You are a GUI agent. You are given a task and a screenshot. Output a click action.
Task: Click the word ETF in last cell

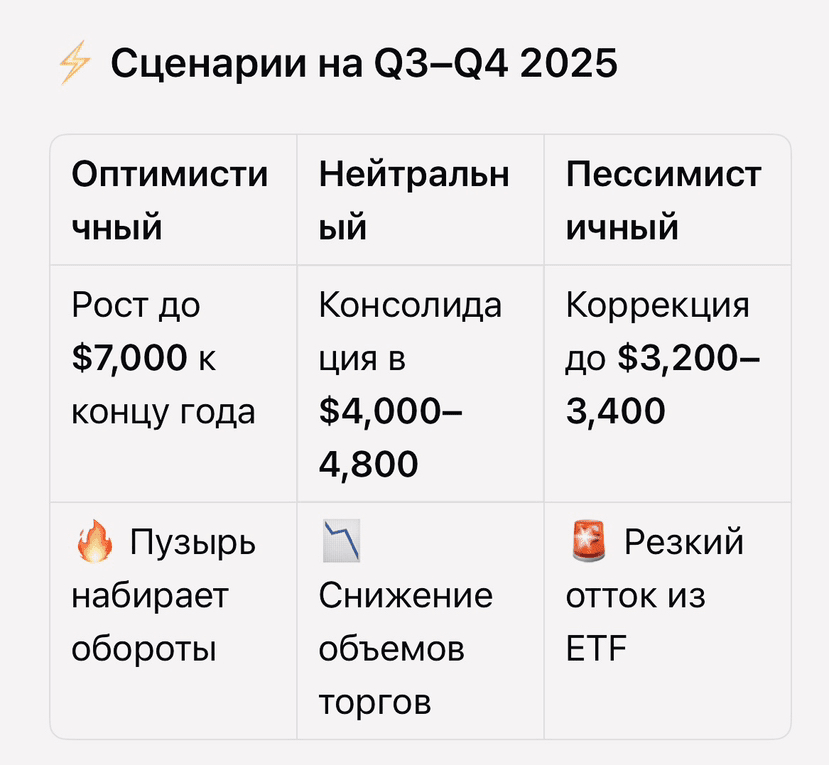(x=596, y=649)
